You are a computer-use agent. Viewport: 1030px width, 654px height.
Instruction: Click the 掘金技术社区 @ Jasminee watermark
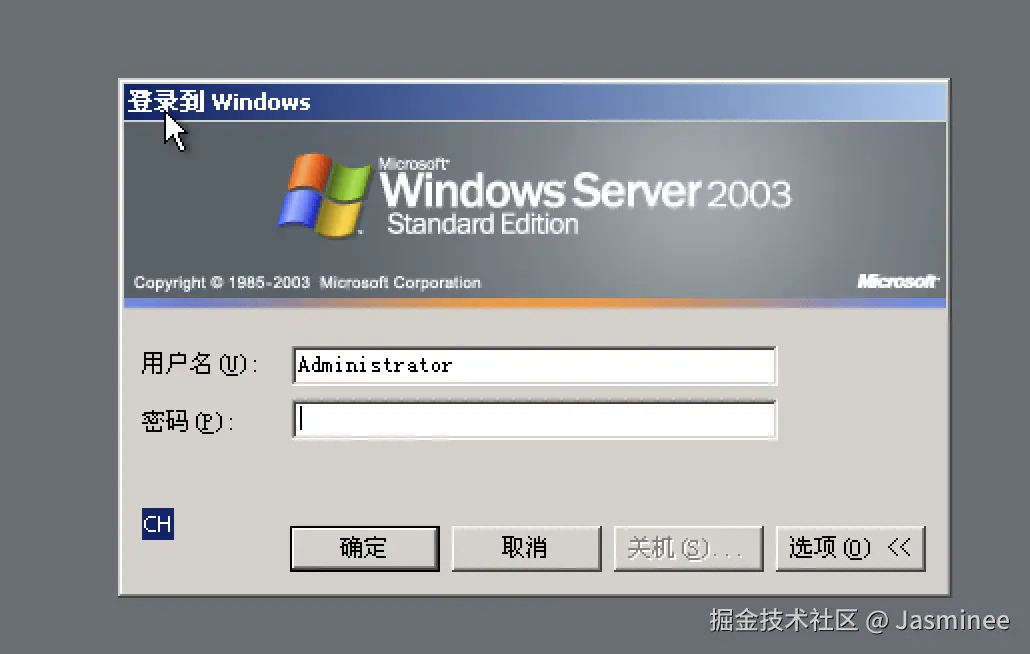pyautogui.click(x=859, y=621)
